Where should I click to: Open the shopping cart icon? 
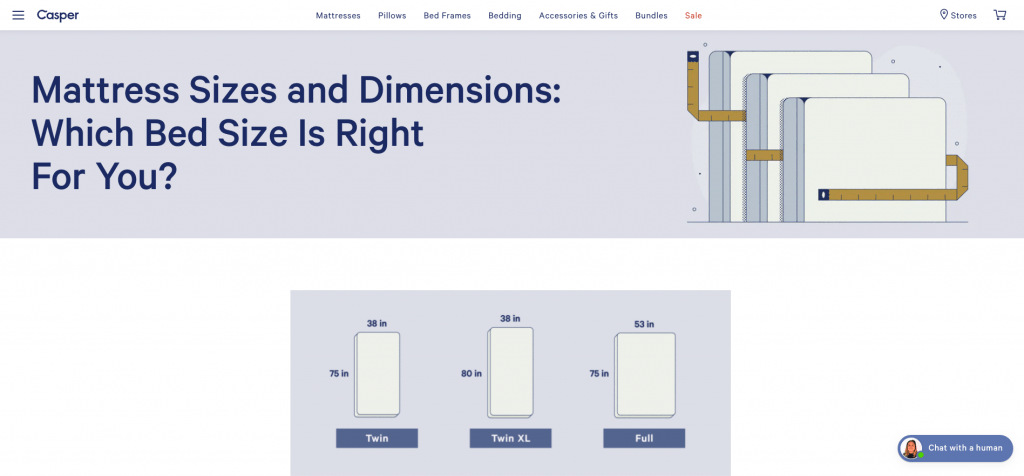(x=1000, y=15)
